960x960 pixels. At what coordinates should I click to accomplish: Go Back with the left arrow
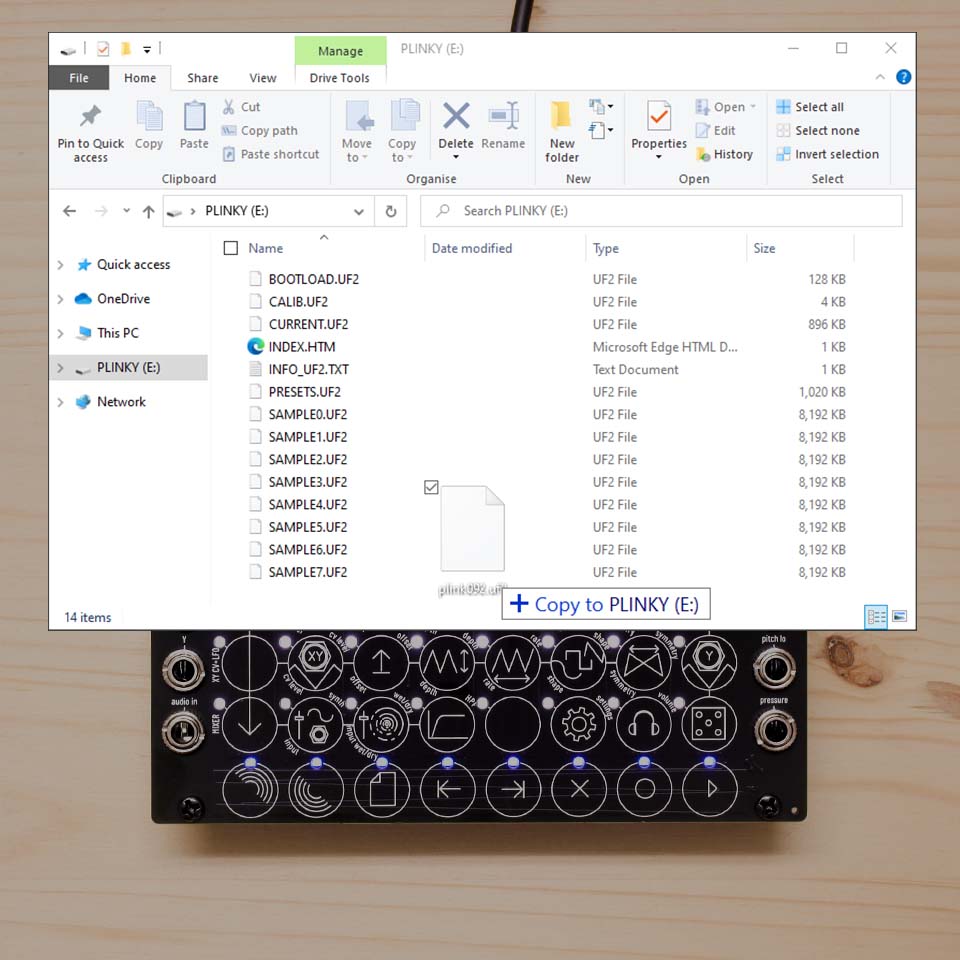pyautogui.click(x=69, y=211)
